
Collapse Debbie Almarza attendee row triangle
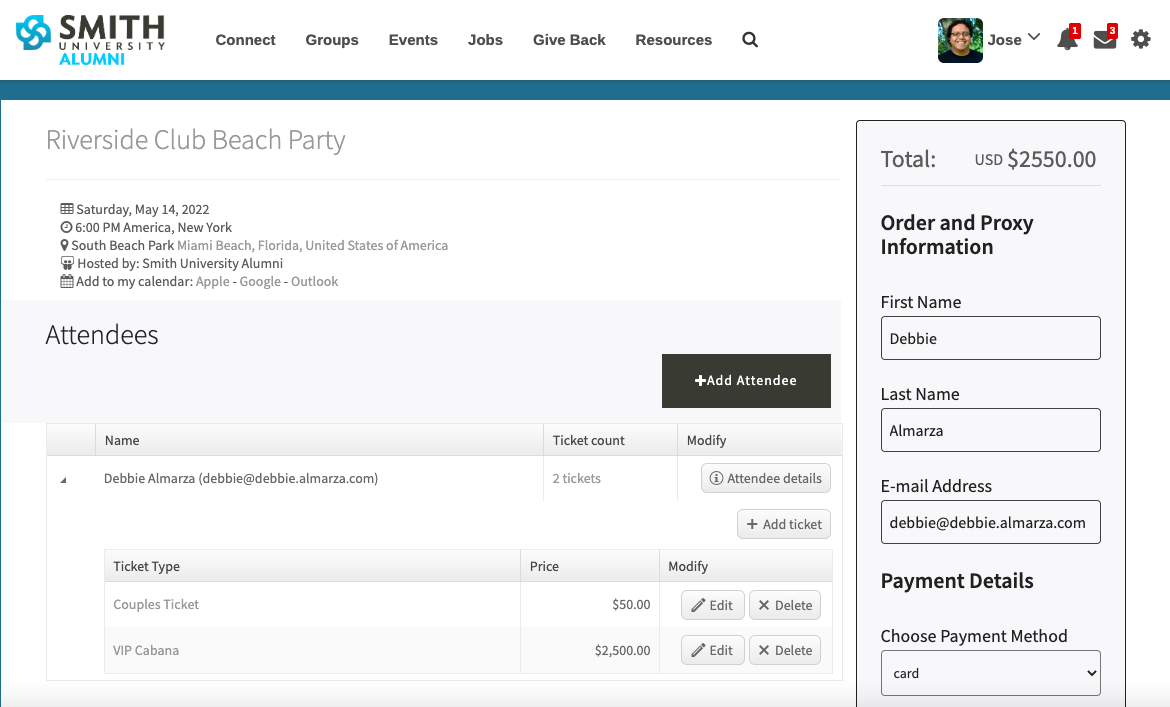coord(63,480)
